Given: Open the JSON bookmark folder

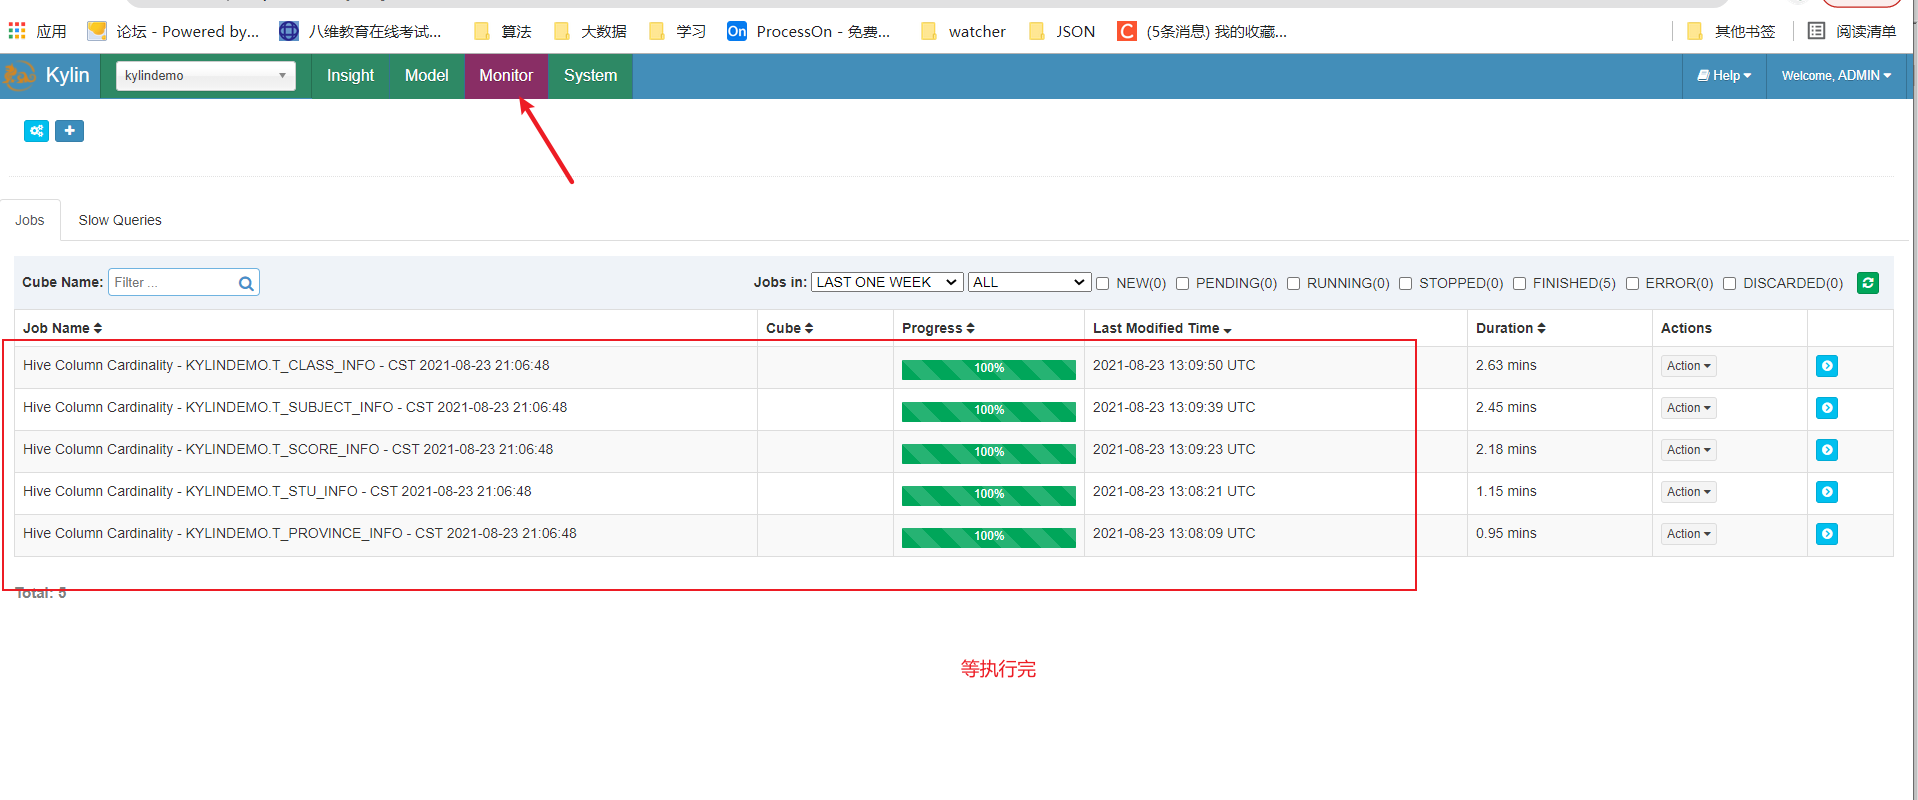Looking at the screenshot, I should coord(1062,31).
